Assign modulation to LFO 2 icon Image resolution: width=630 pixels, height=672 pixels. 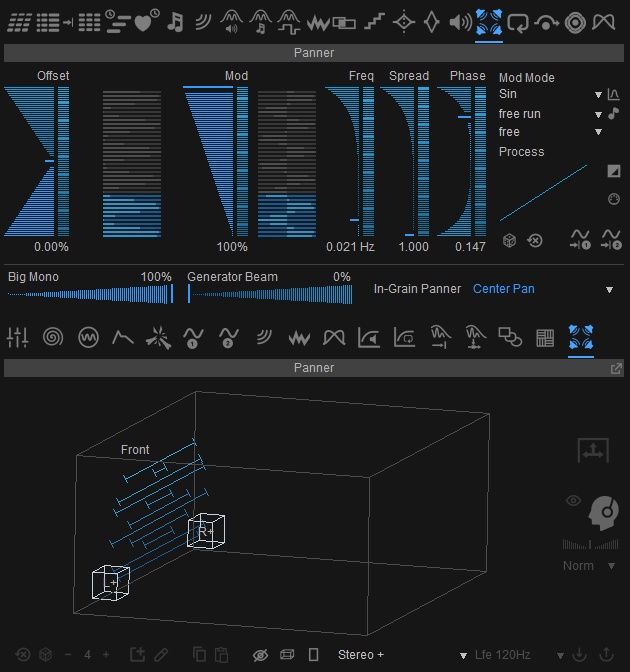611,240
